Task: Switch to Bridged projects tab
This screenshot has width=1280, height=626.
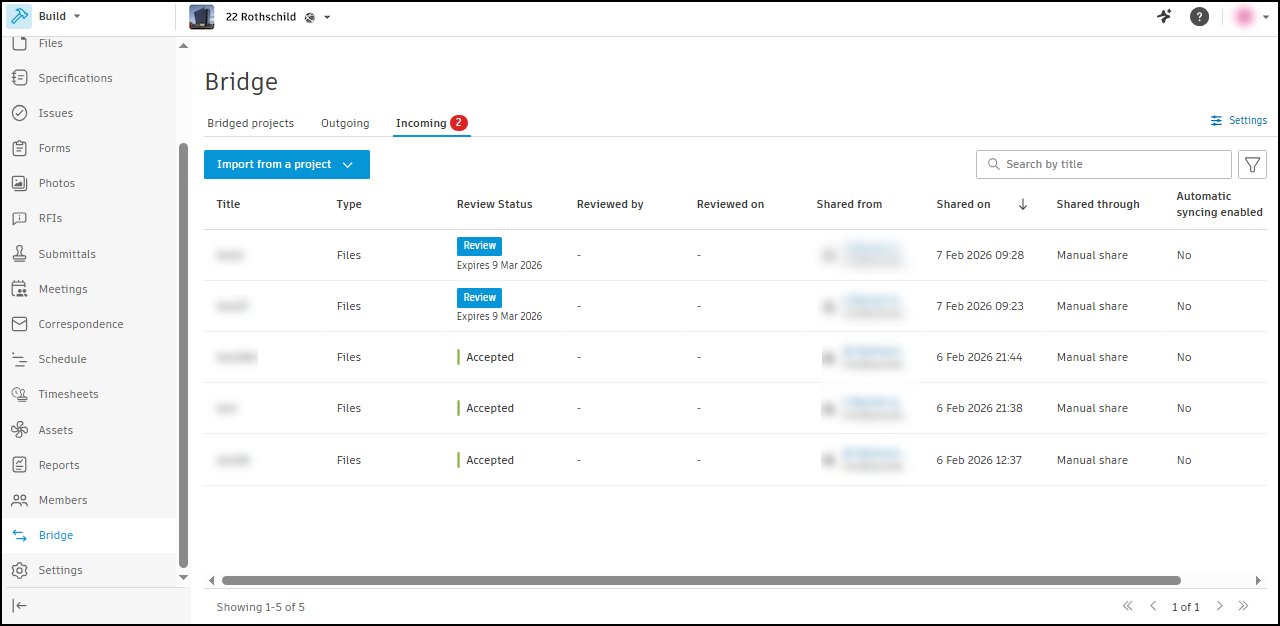Action: [x=250, y=123]
